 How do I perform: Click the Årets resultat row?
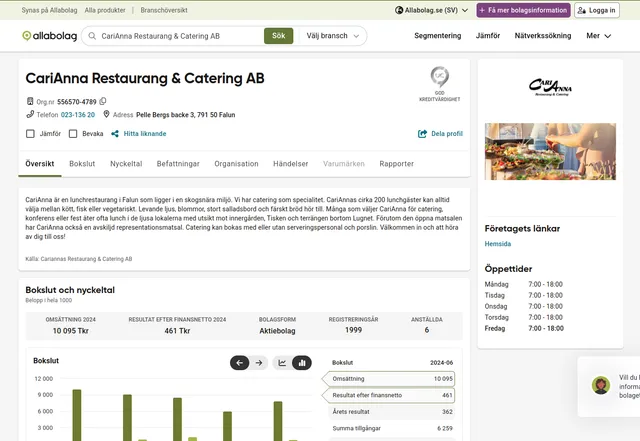pyautogui.click(x=391, y=412)
